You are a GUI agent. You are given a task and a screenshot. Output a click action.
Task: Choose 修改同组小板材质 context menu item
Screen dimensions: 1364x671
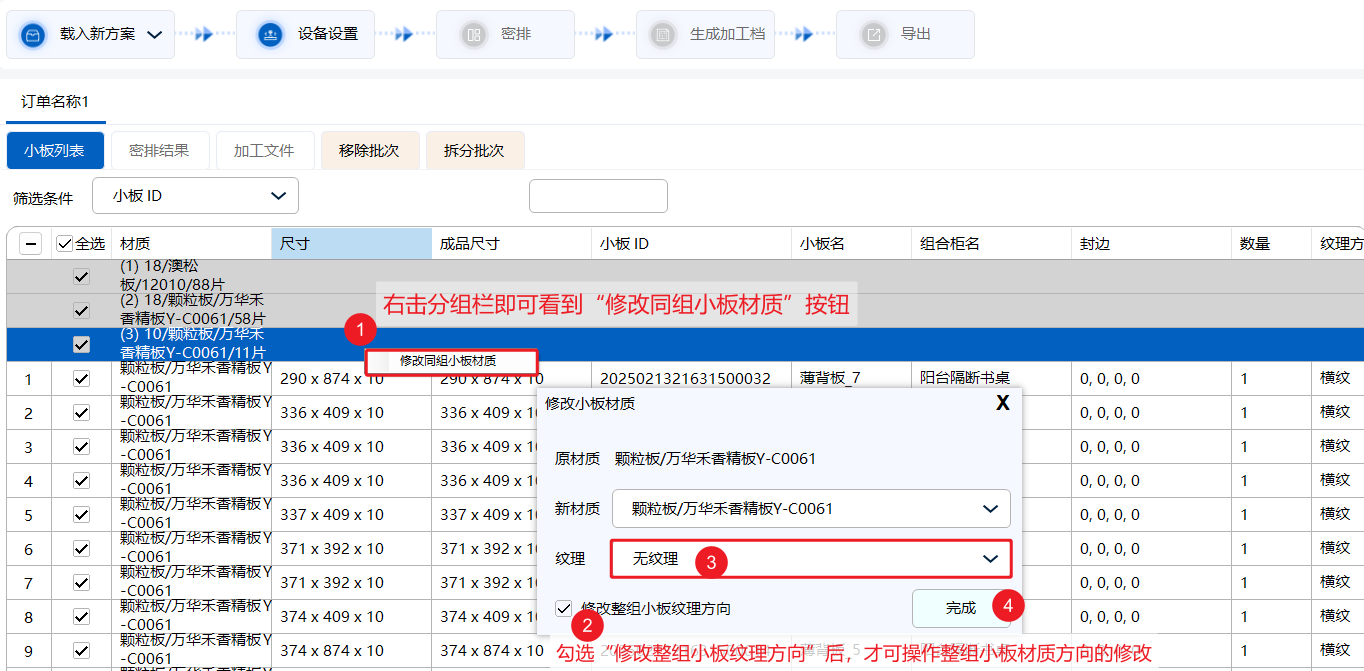(x=448, y=361)
